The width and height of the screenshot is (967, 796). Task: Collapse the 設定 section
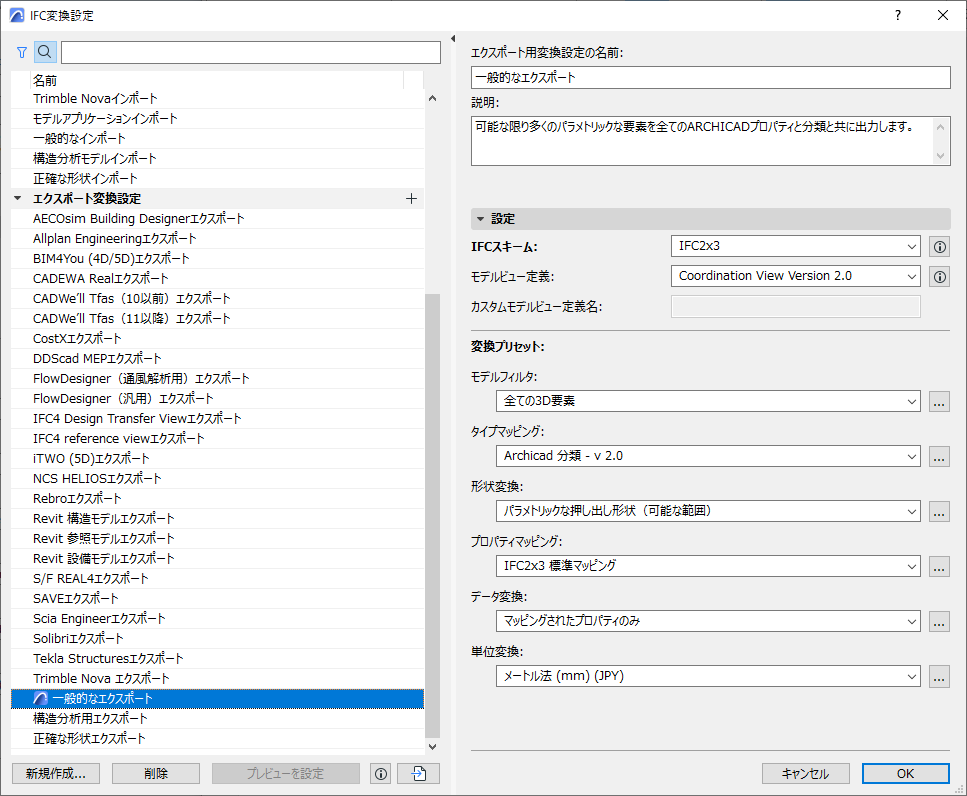(481, 218)
